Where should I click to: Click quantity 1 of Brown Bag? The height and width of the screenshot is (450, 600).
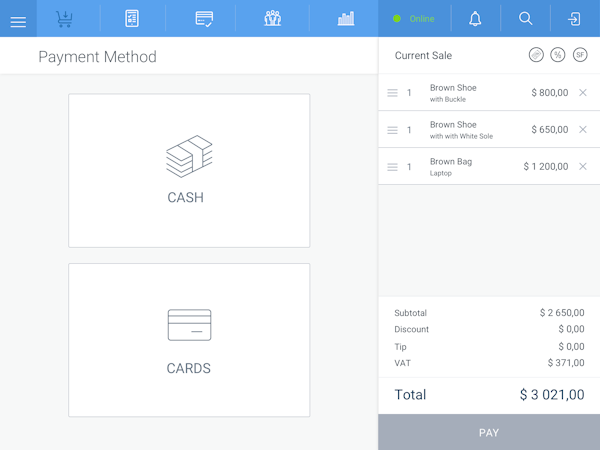(x=409, y=167)
